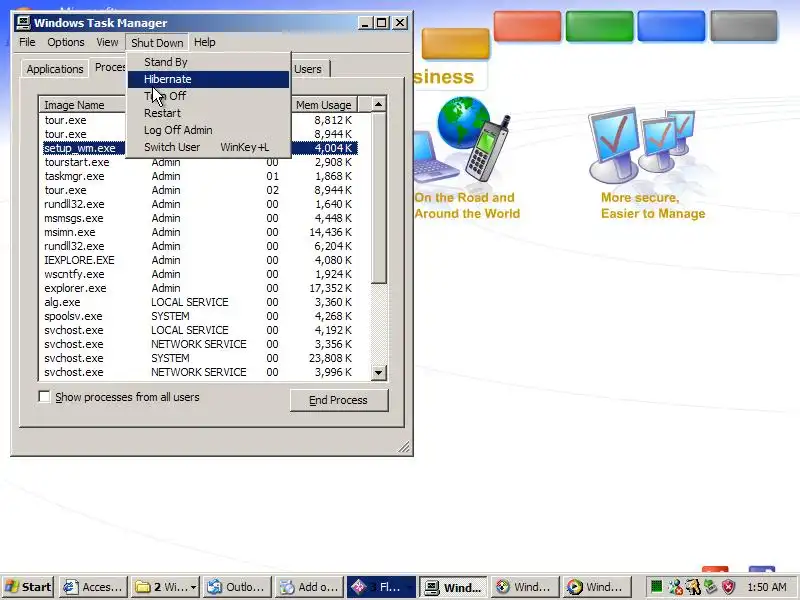800x600 pixels.
Task: Choose Restart from the menu
Action: pos(208,113)
